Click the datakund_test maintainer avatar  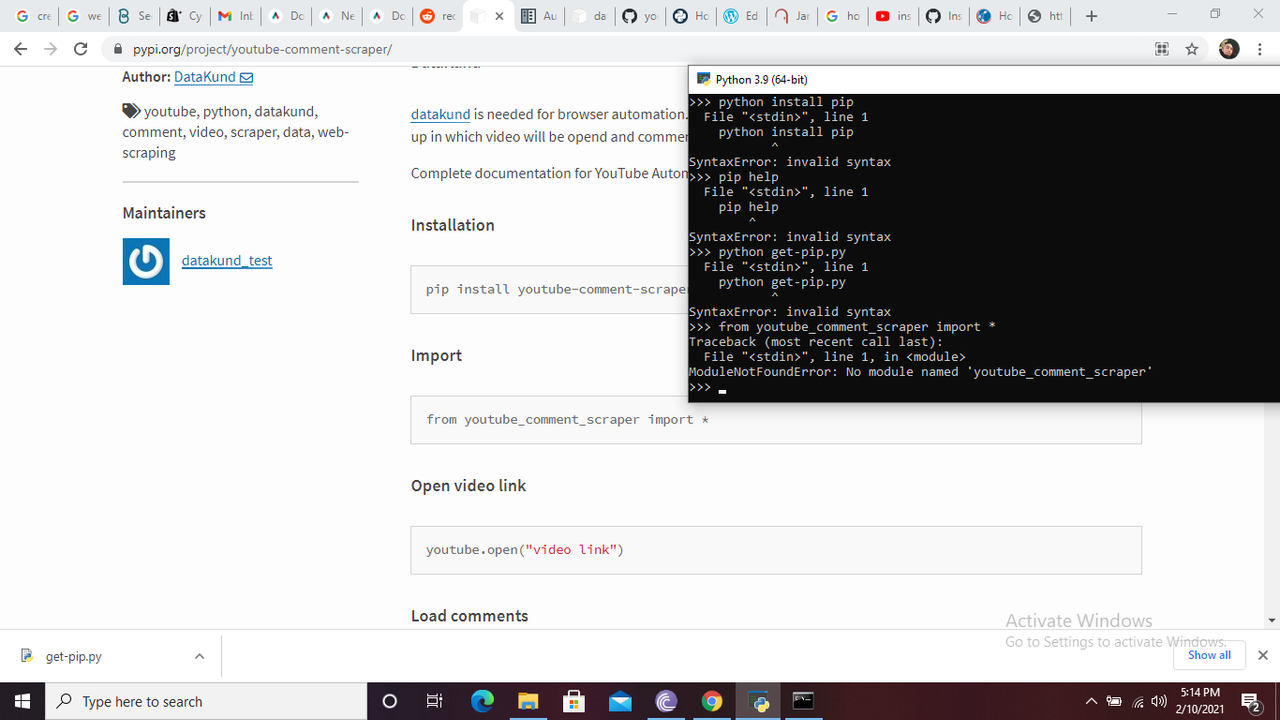click(146, 261)
